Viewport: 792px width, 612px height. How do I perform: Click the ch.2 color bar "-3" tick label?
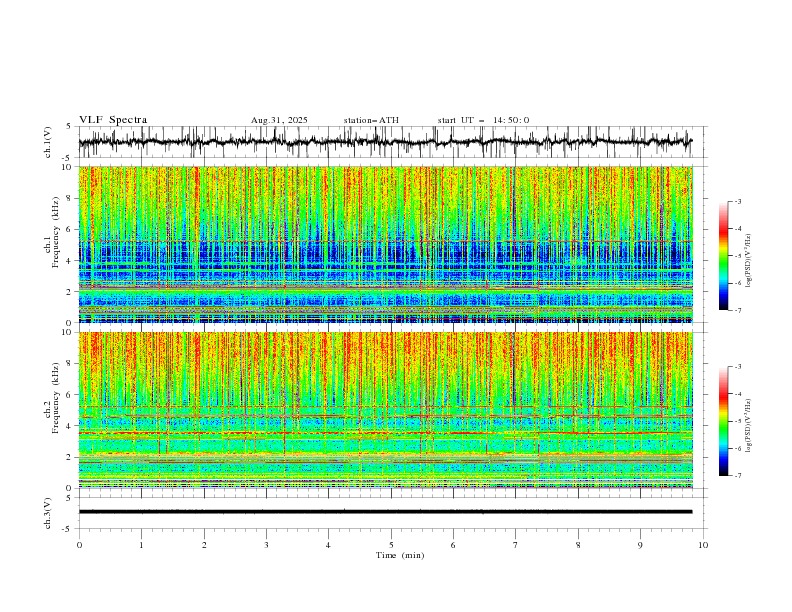(738, 367)
